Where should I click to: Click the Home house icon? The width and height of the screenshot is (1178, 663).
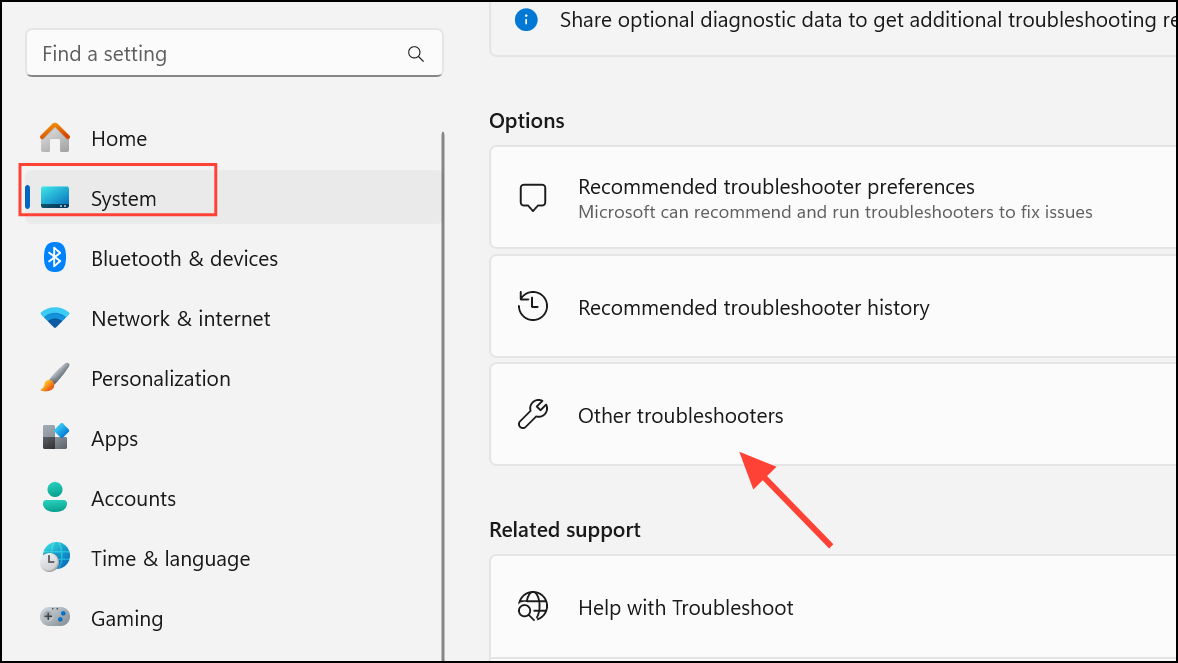click(x=55, y=138)
